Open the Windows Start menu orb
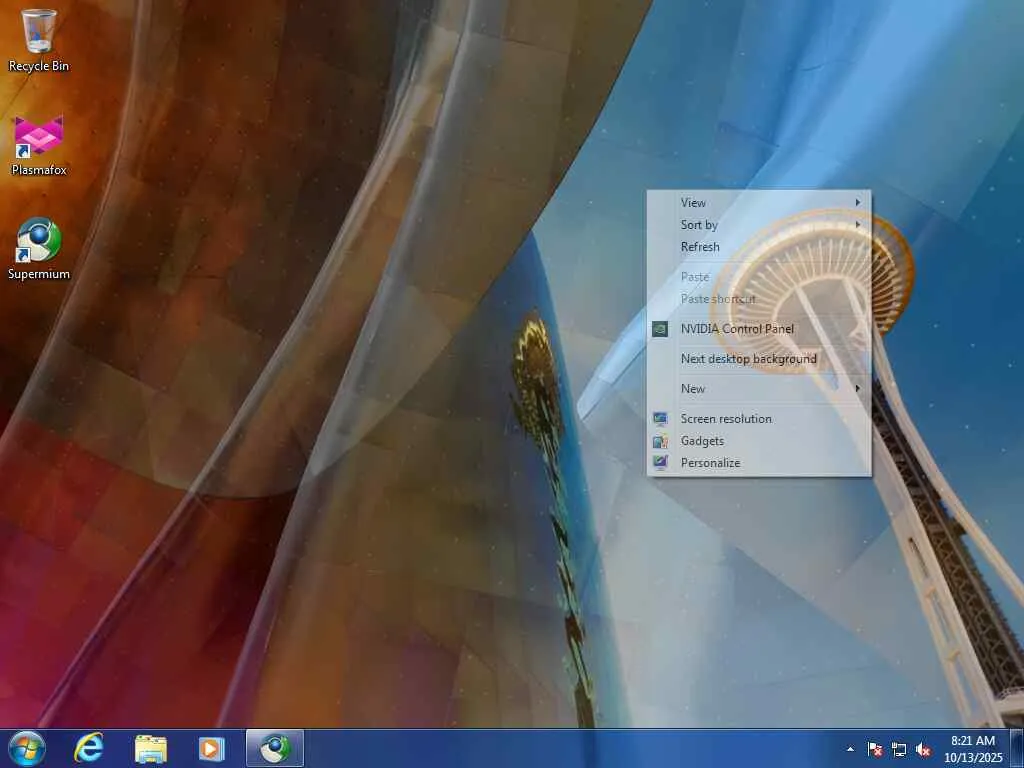The image size is (1024, 768). point(27,748)
